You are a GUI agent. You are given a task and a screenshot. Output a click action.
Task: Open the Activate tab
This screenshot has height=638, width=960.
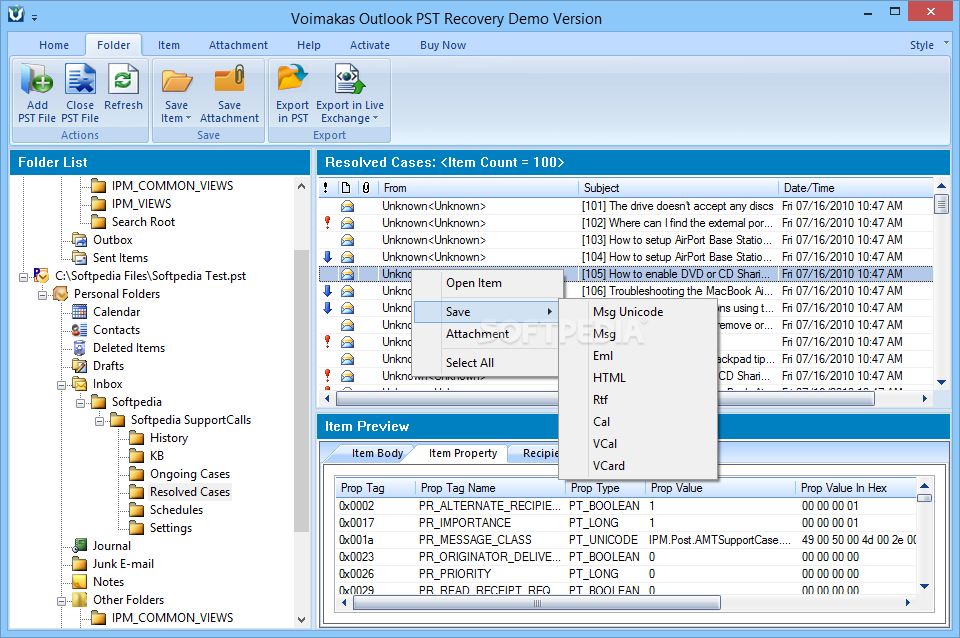369,45
